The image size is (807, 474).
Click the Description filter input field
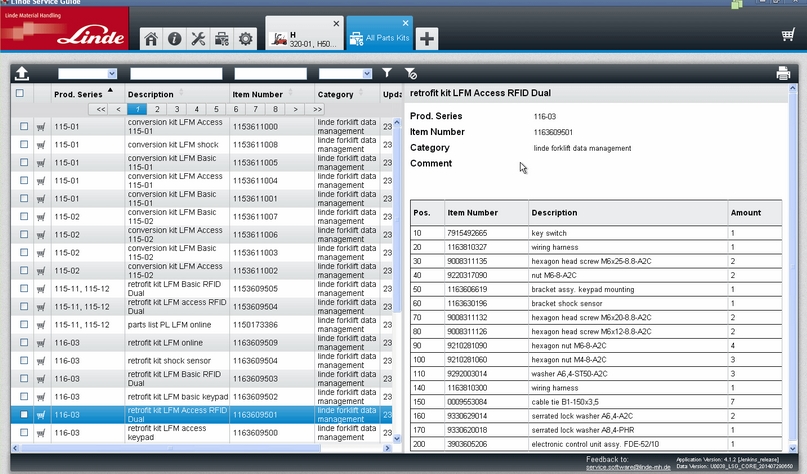click(x=176, y=74)
